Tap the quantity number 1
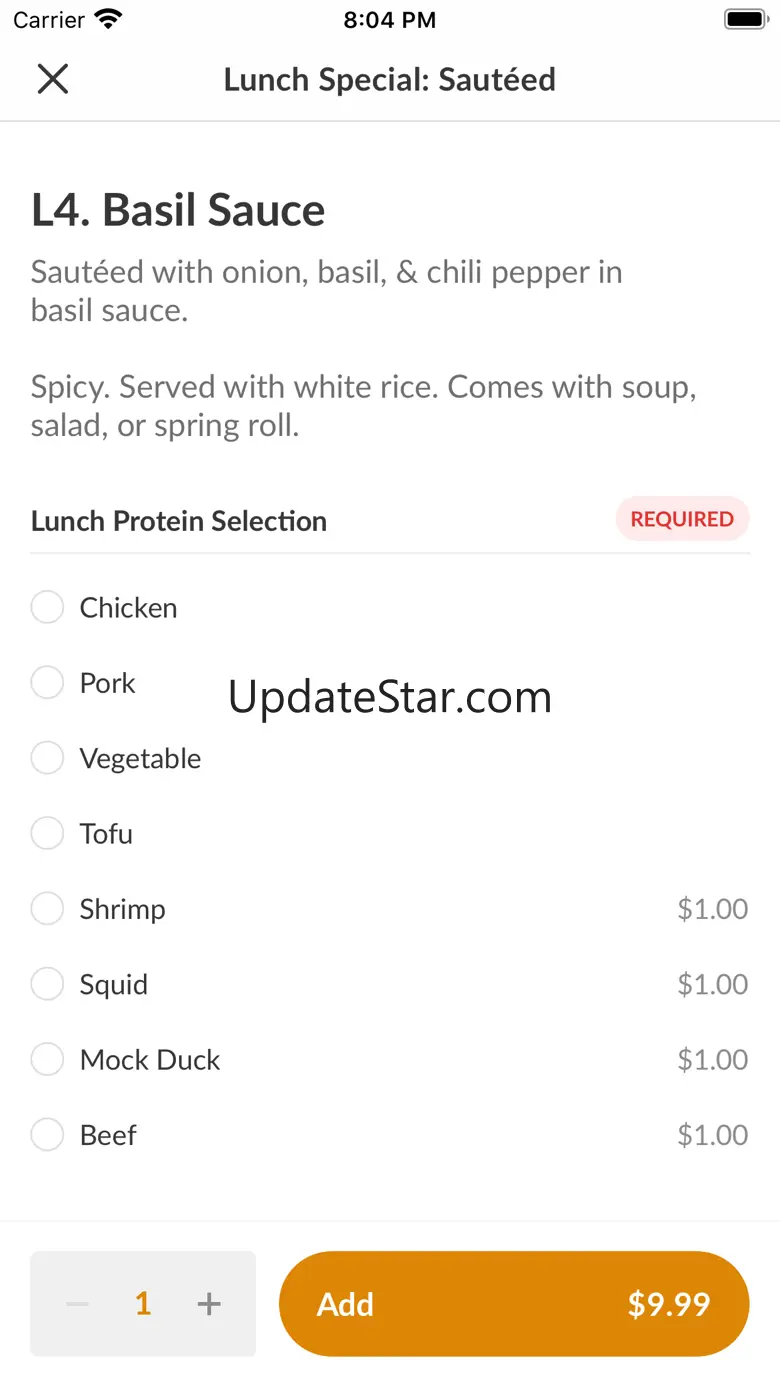Image resolution: width=780 pixels, height=1387 pixels. [143, 1304]
